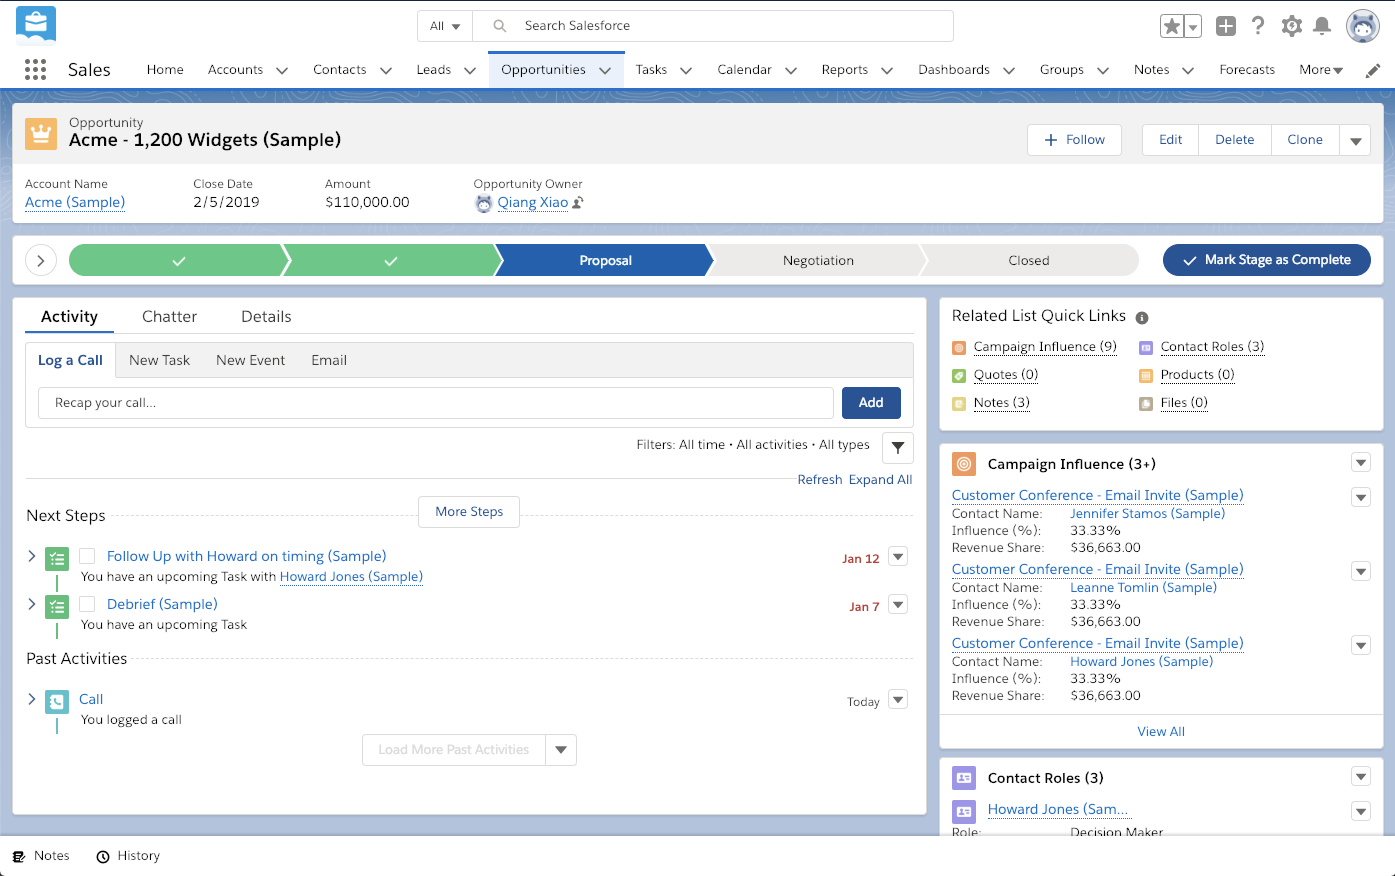The width and height of the screenshot is (1395, 876).
Task: Click the Howard Jones contact role icon
Action: (x=964, y=811)
